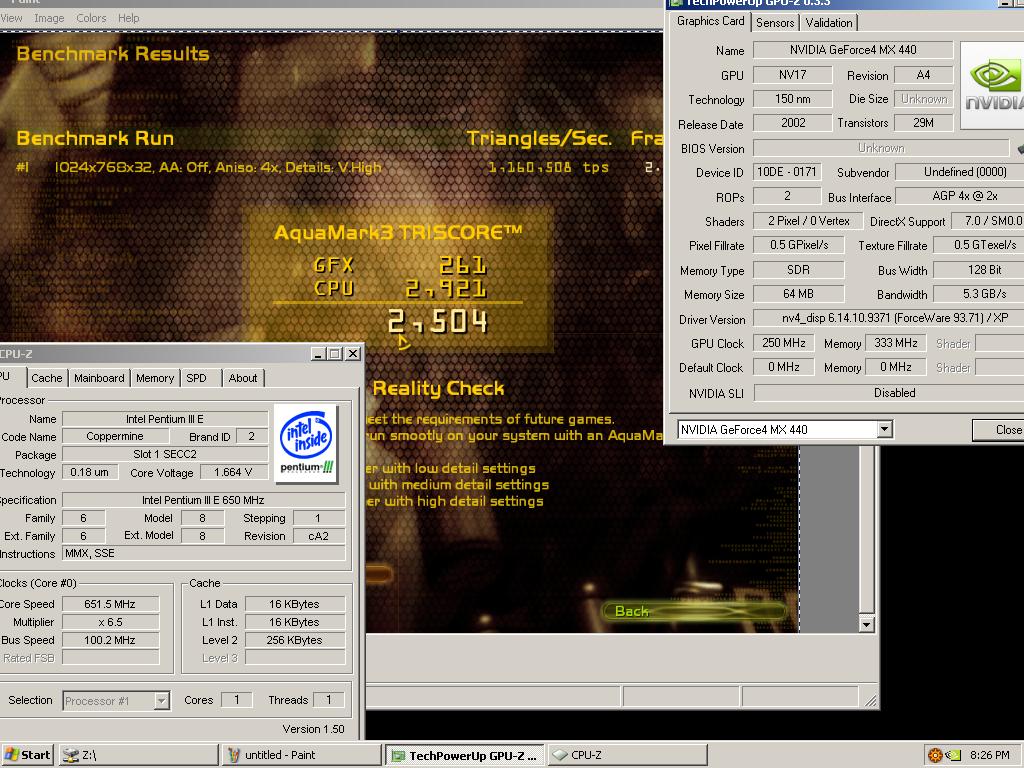Click the GPU Clock 250 MHz field

[784, 343]
